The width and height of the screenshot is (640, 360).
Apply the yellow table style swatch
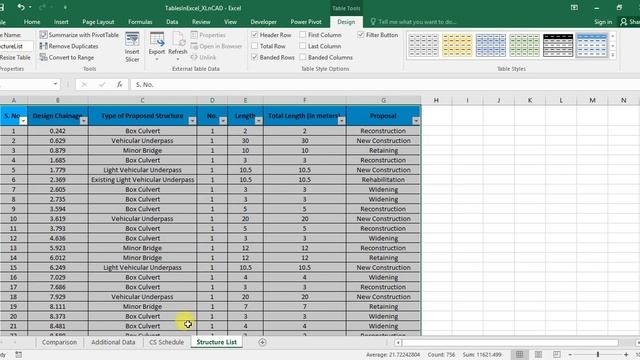457,45
